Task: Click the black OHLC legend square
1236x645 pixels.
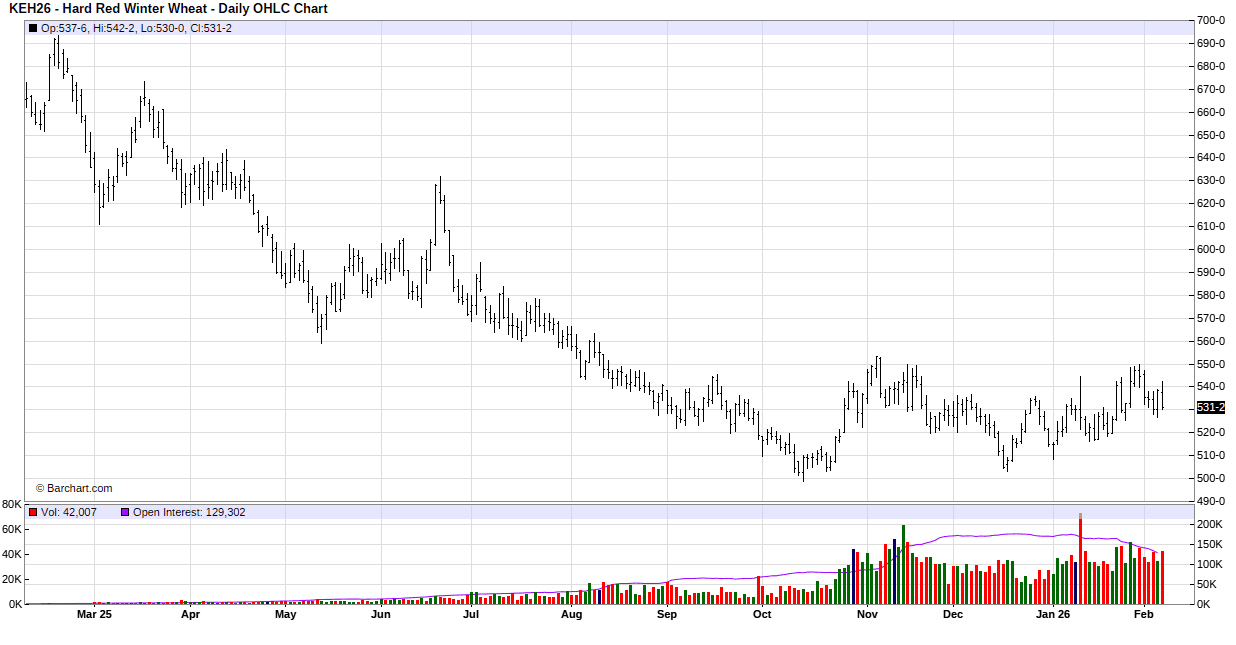Action: [x=33, y=28]
